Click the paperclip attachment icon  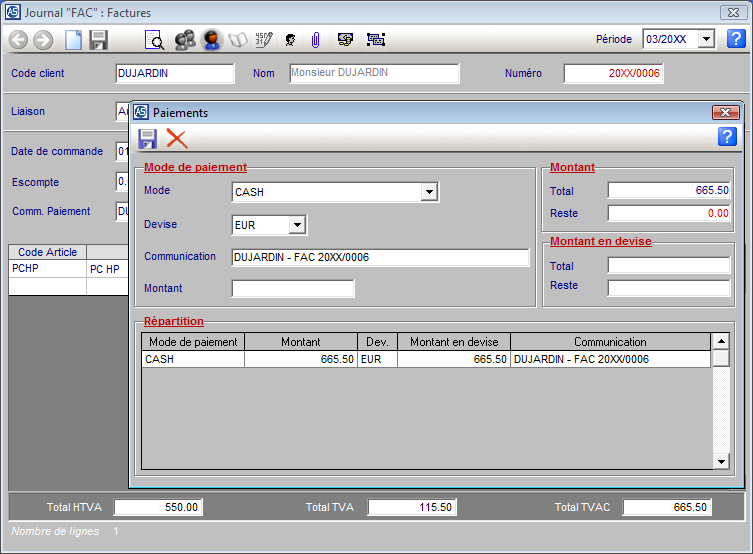coord(314,40)
